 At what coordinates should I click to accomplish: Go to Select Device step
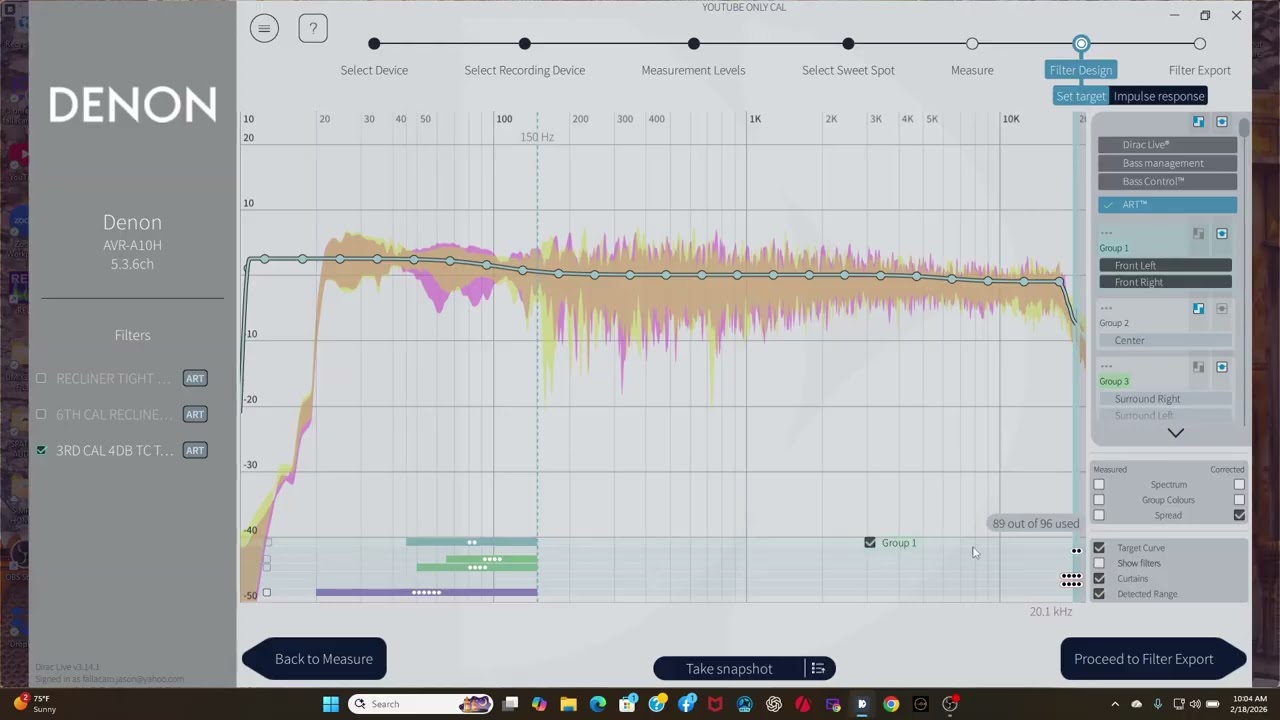click(x=374, y=44)
